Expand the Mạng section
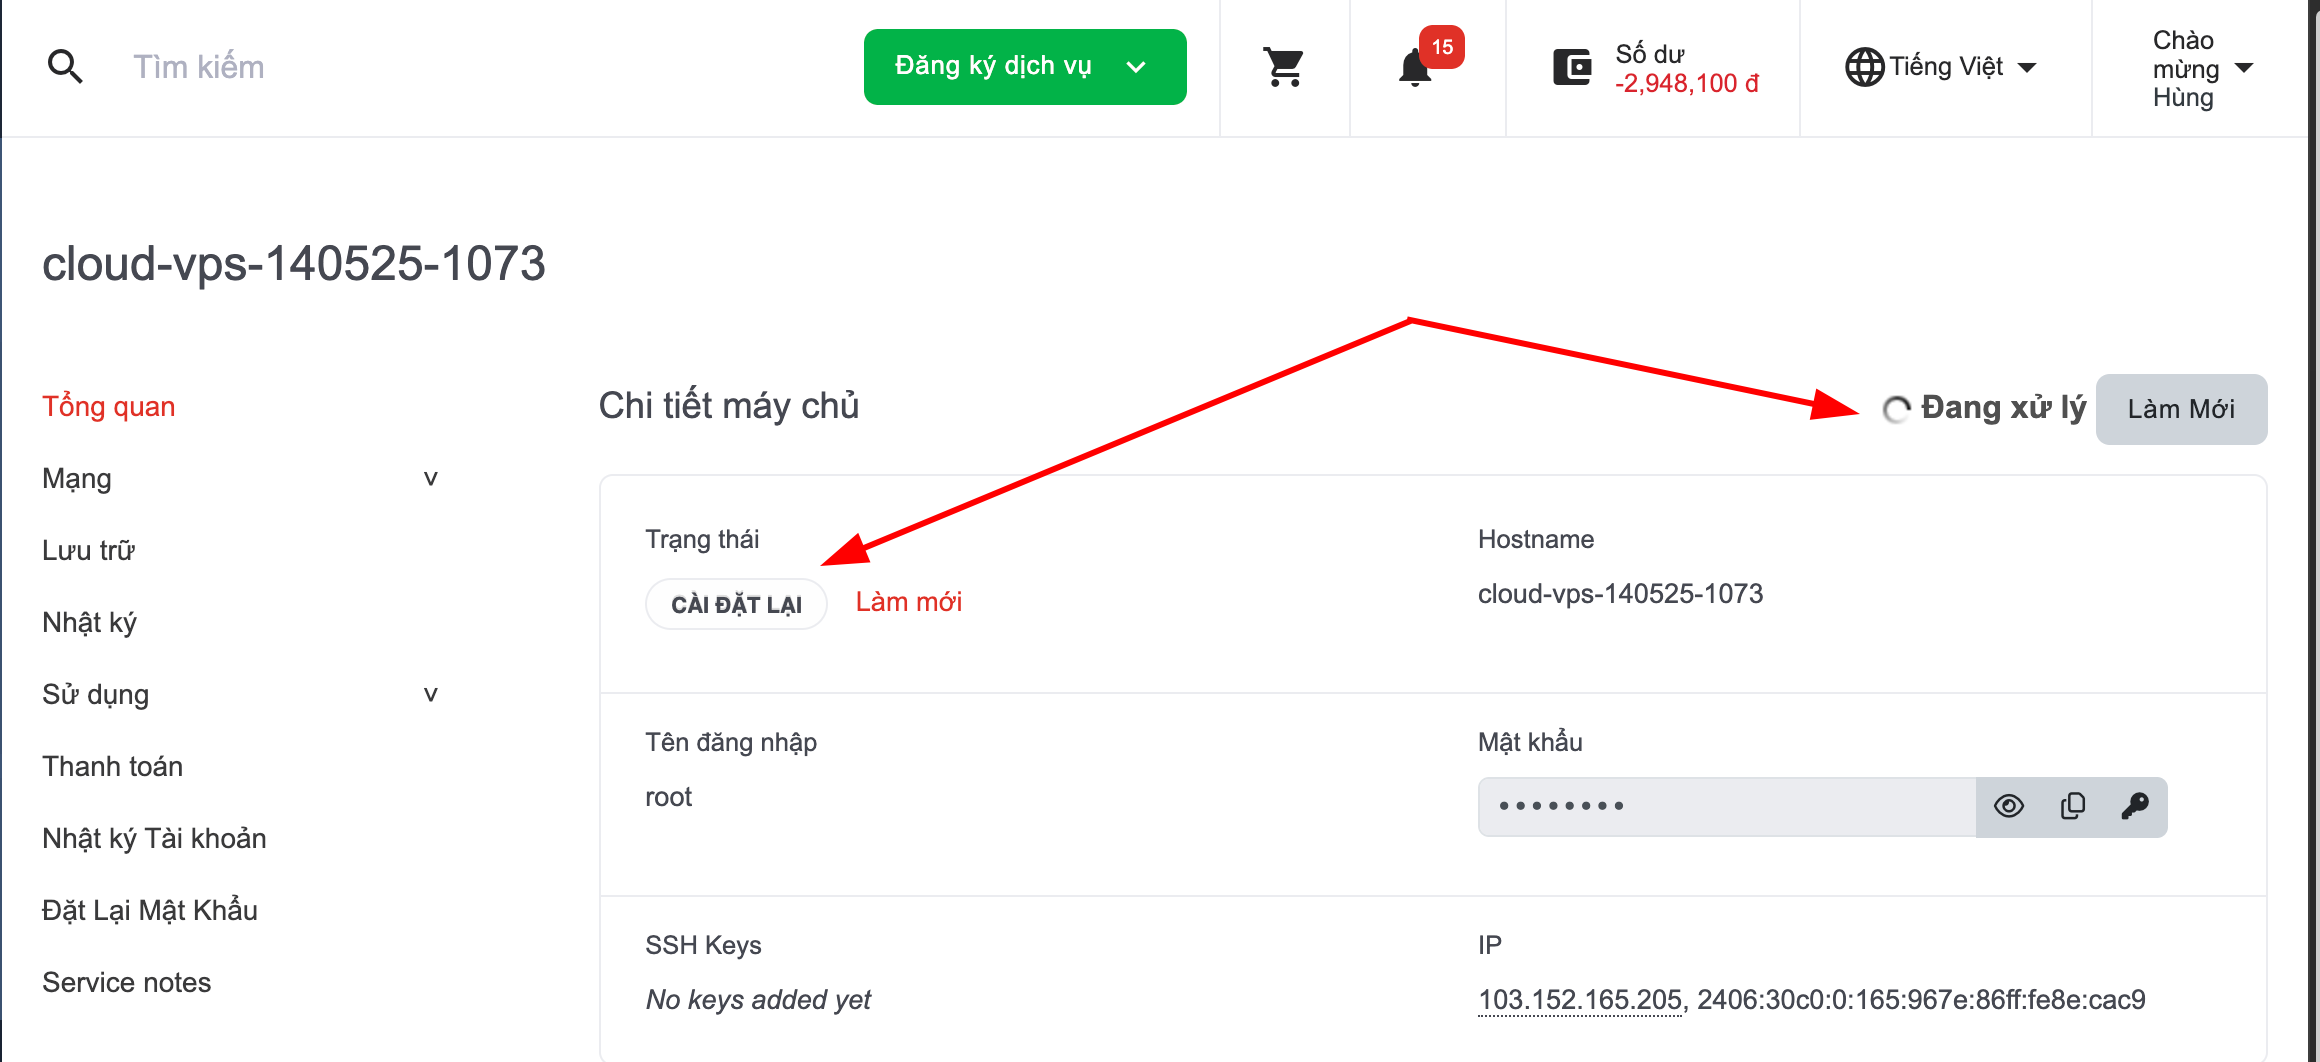The height and width of the screenshot is (1062, 2320). tap(431, 477)
